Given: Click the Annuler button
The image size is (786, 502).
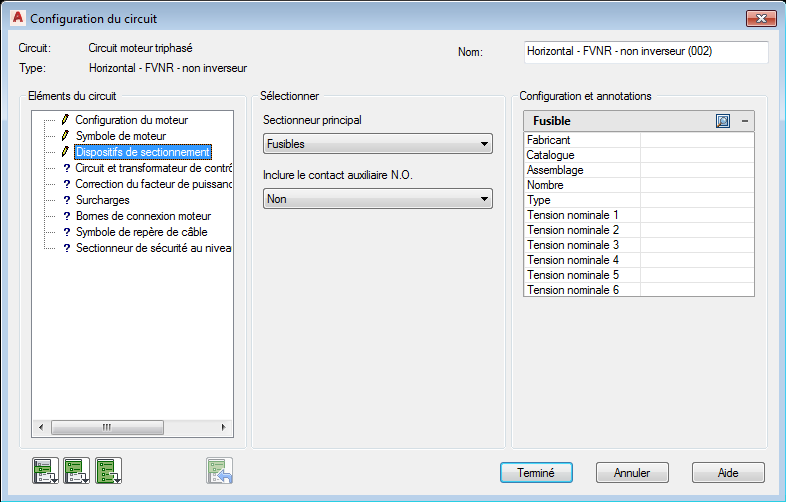Looking at the screenshot, I should tap(632, 473).
